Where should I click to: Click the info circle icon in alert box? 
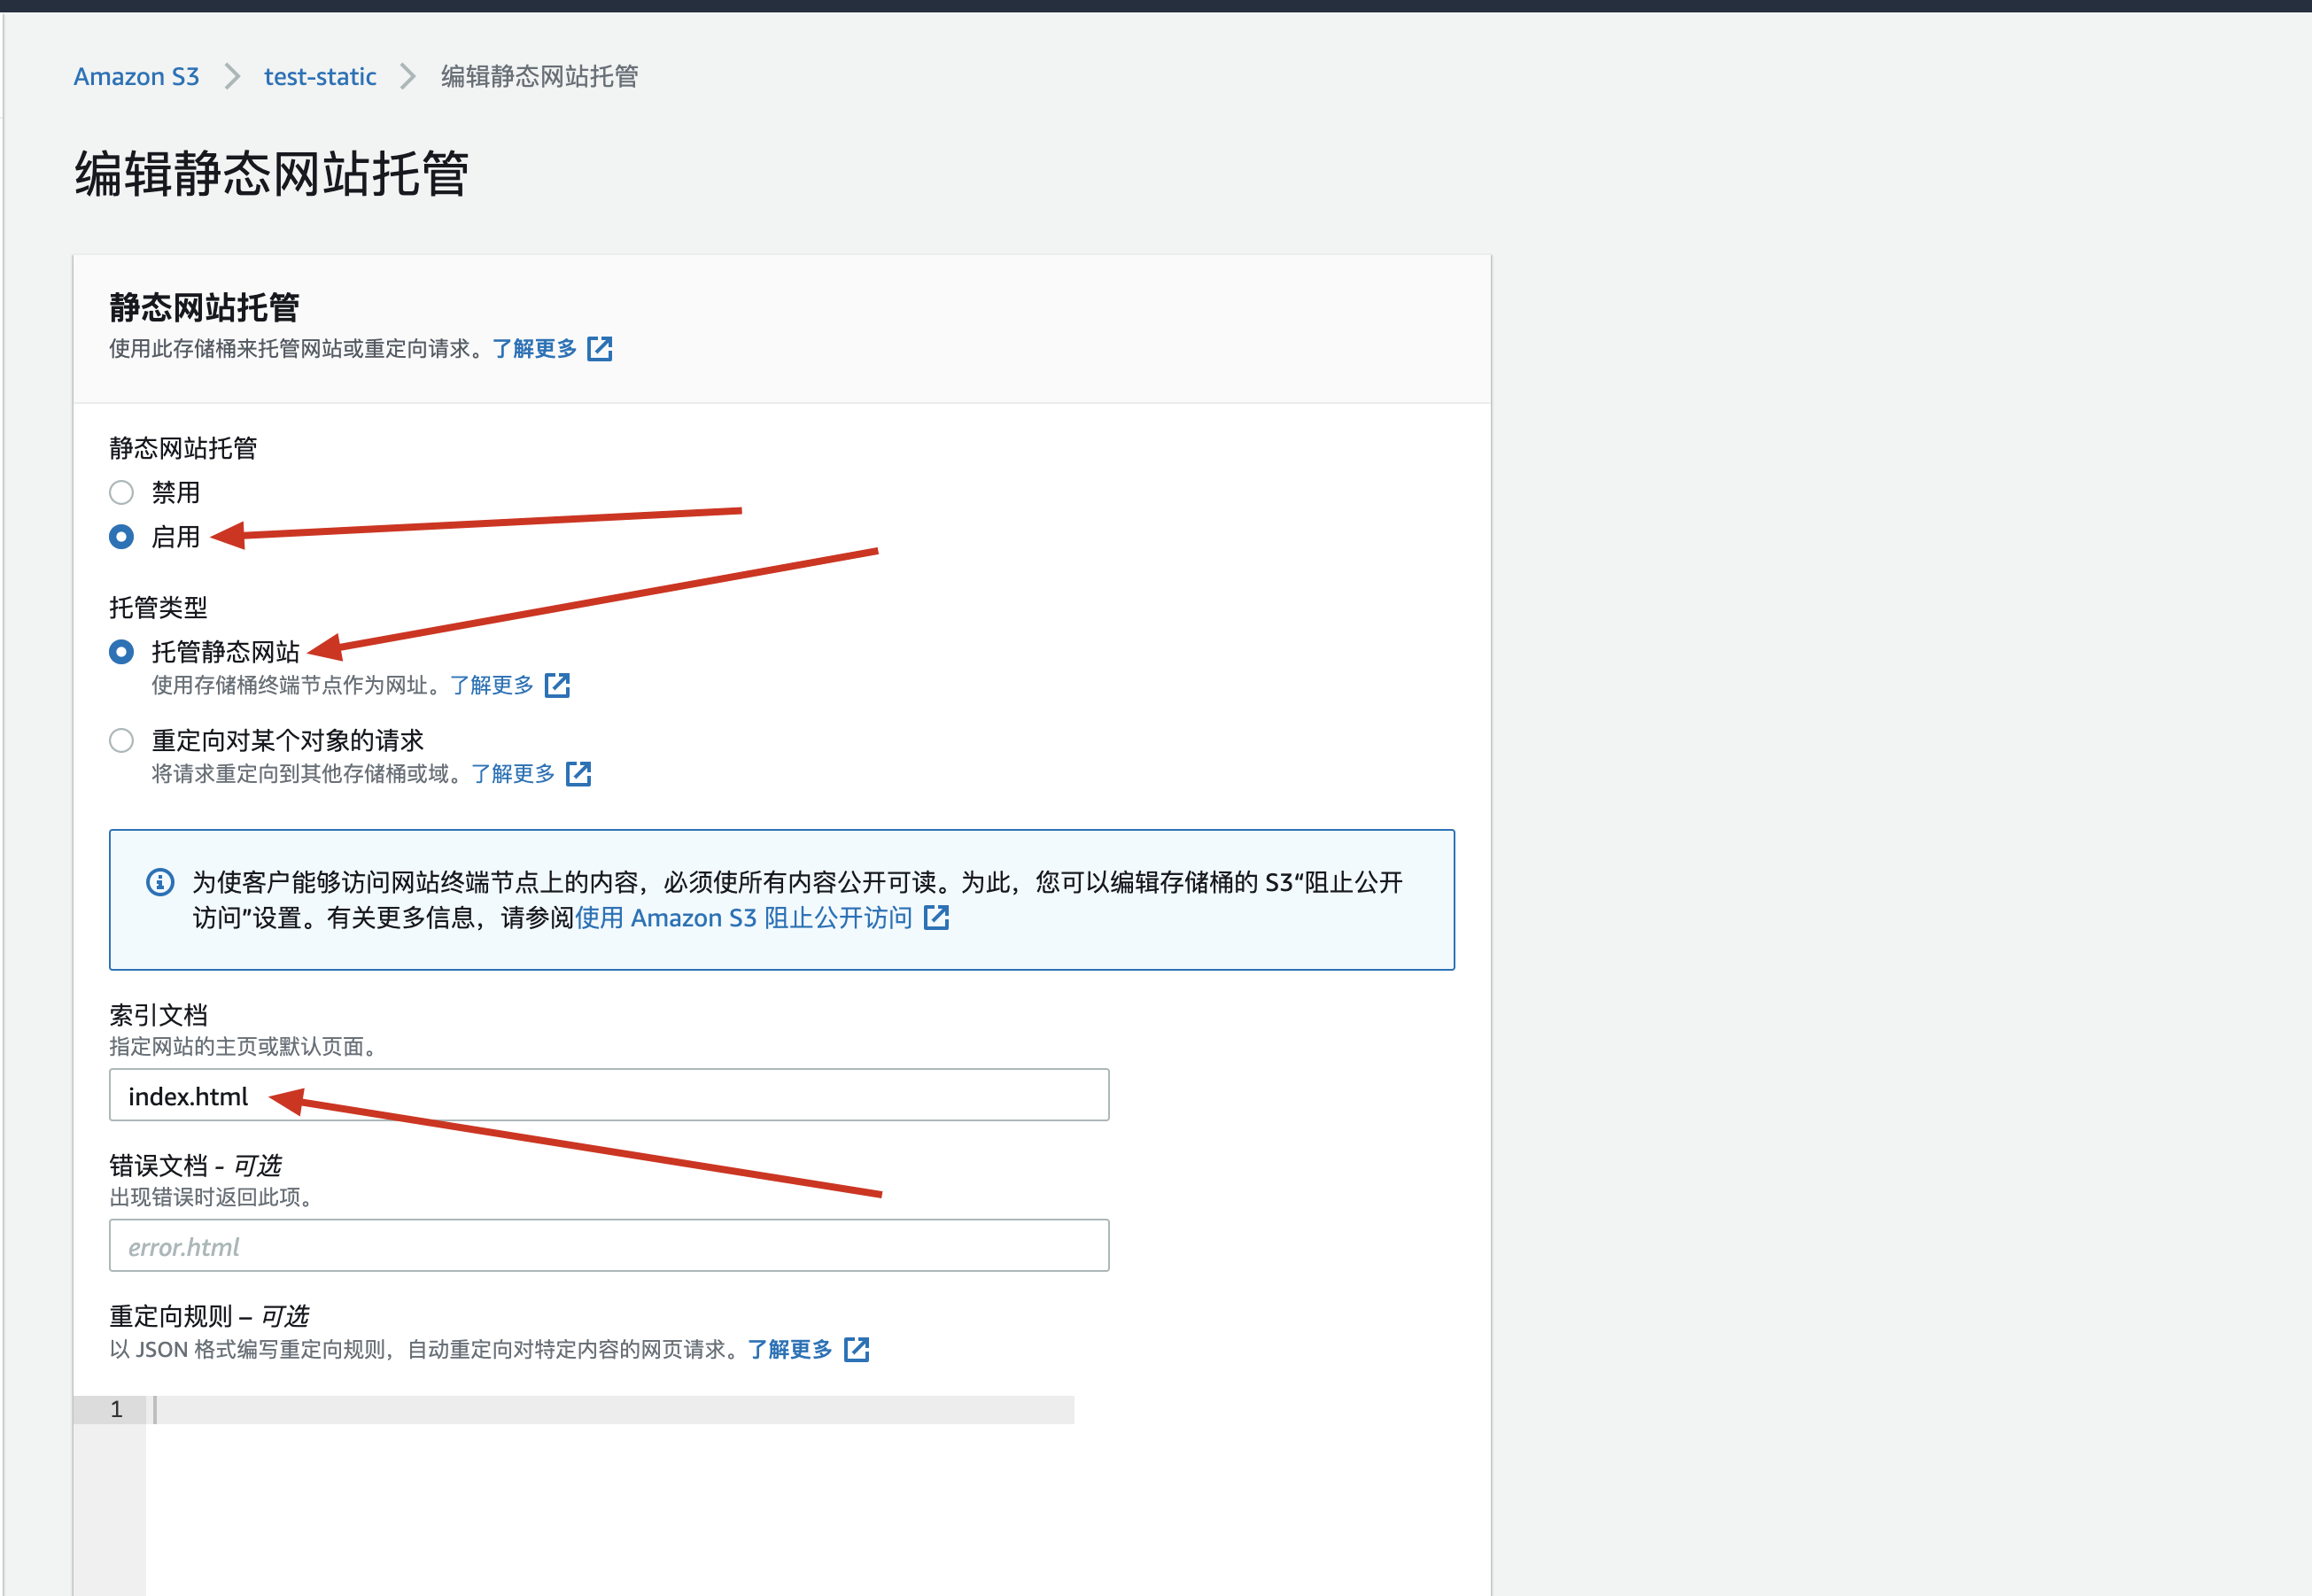pyautogui.click(x=160, y=882)
